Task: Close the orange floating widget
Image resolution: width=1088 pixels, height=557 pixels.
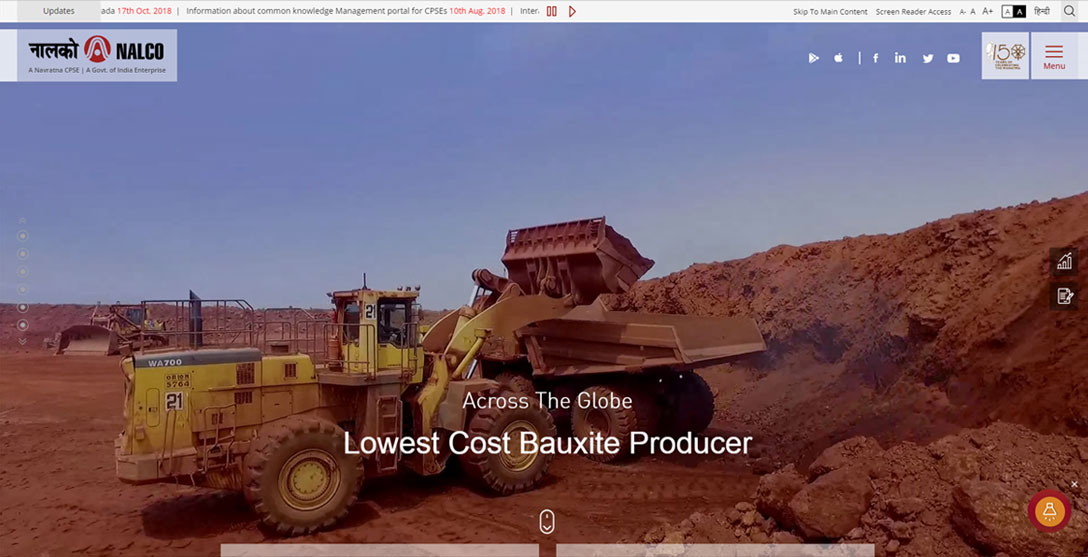Action: click(x=1074, y=484)
